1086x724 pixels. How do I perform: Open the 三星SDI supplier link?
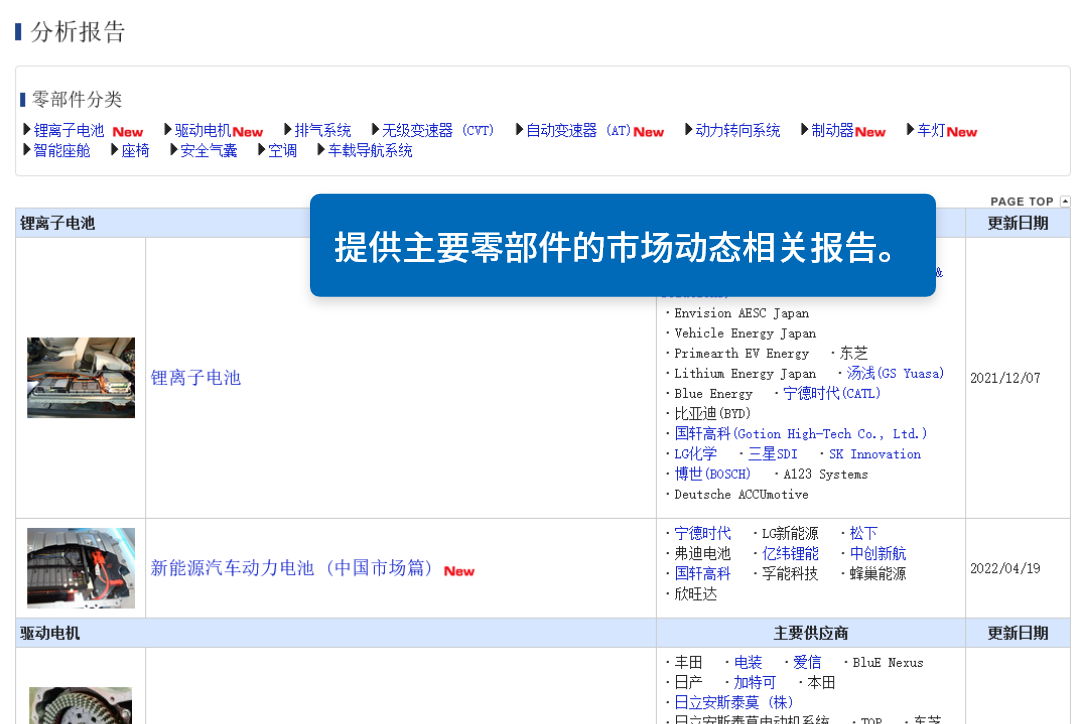tap(773, 454)
